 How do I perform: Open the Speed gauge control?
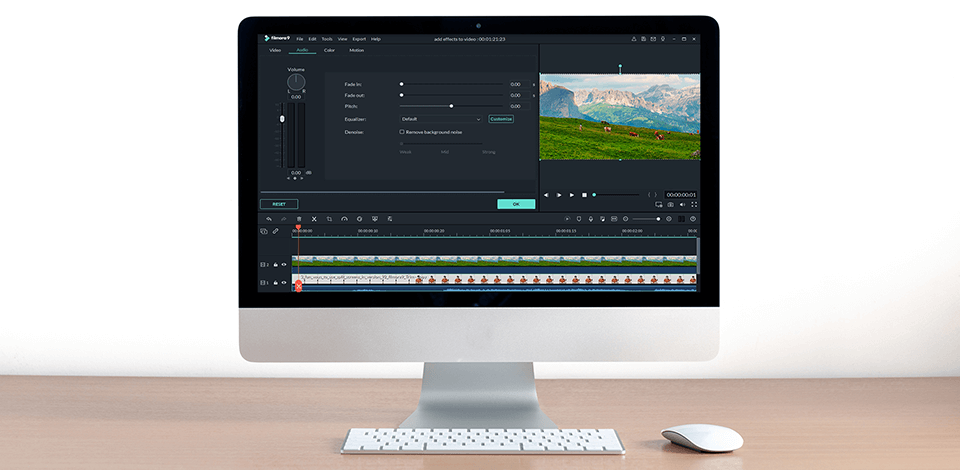[x=344, y=218]
